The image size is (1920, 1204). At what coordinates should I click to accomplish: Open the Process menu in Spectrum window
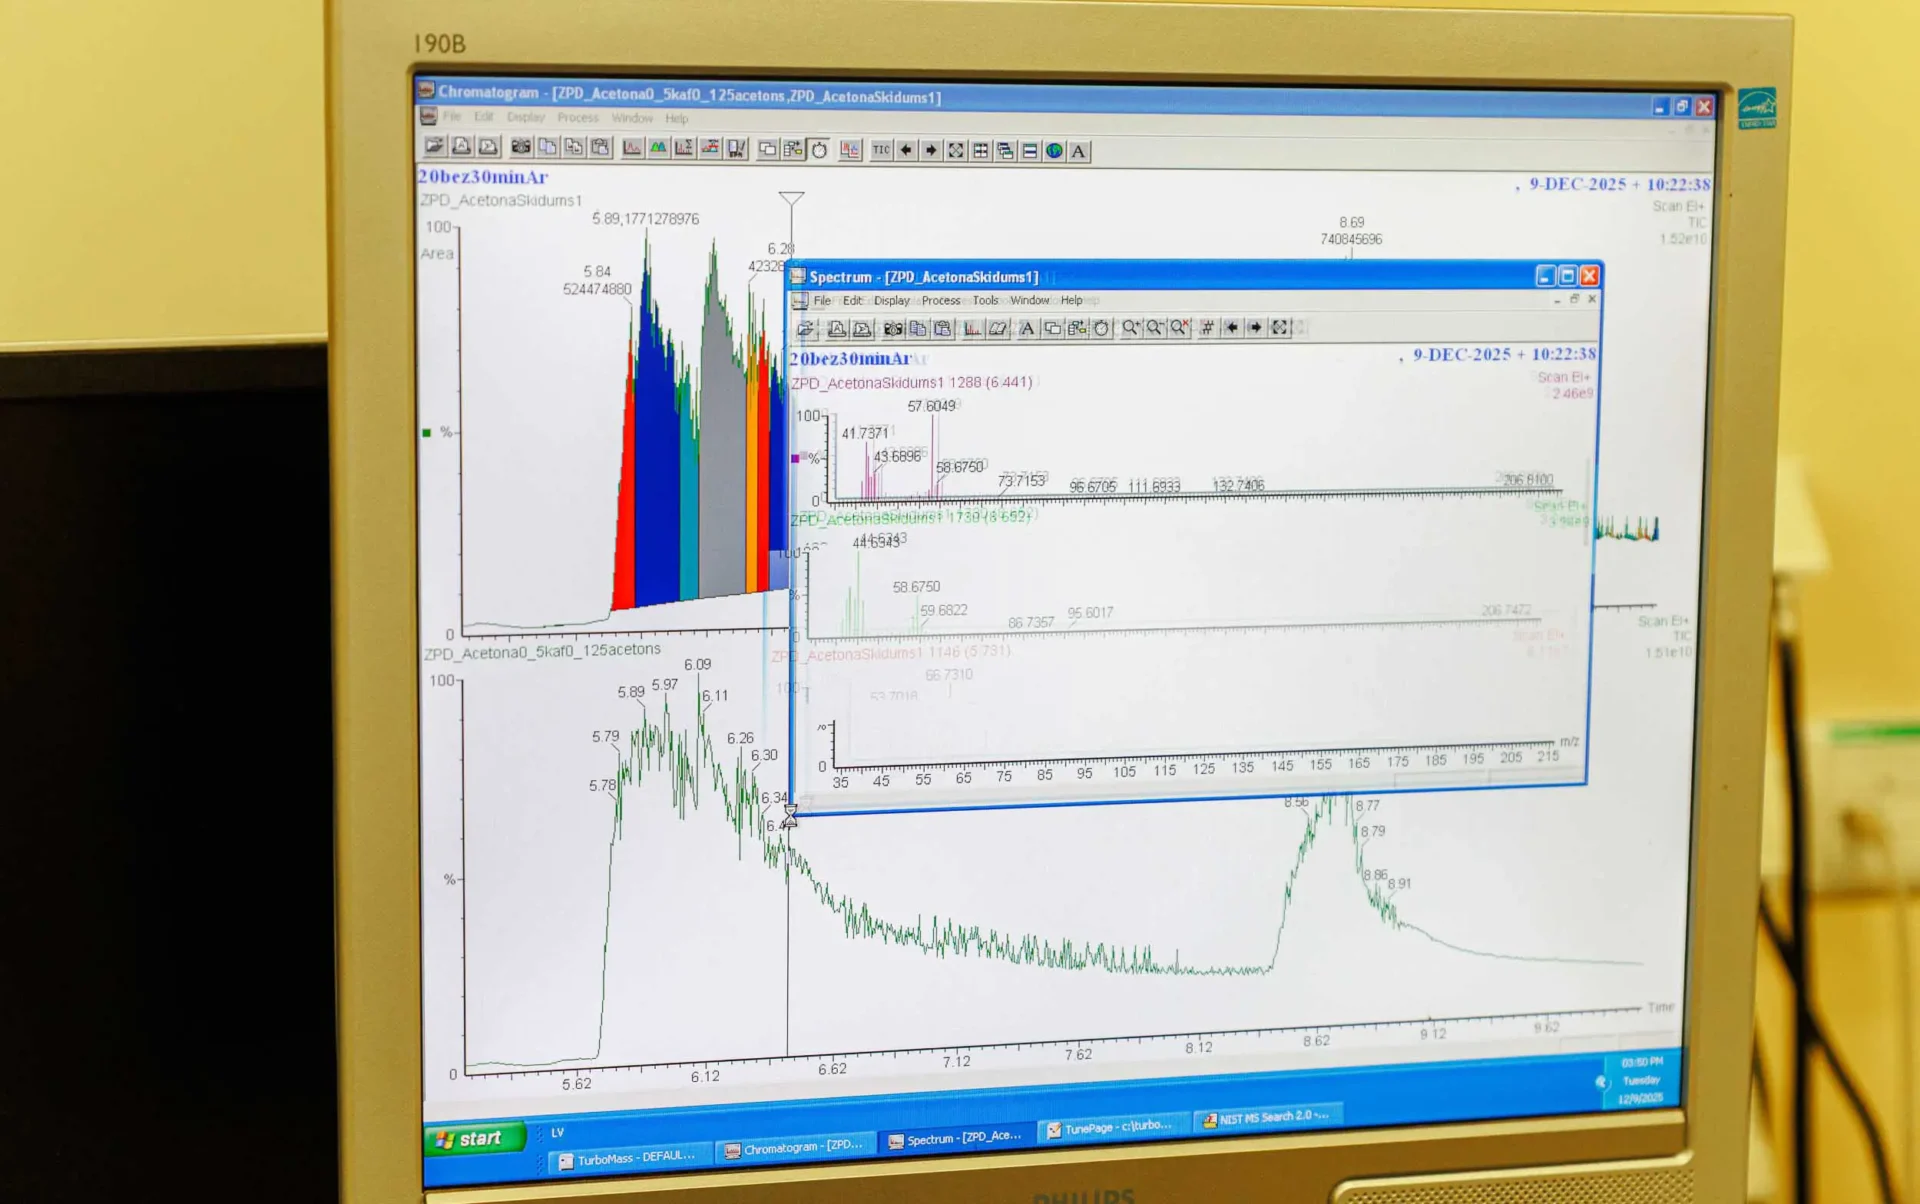point(940,300)
